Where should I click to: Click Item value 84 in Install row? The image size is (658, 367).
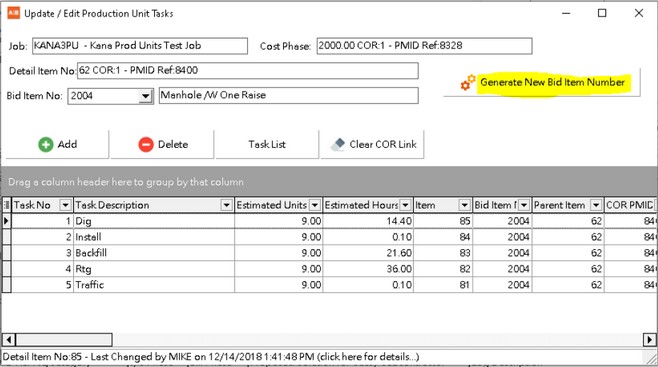coord(443,237)
